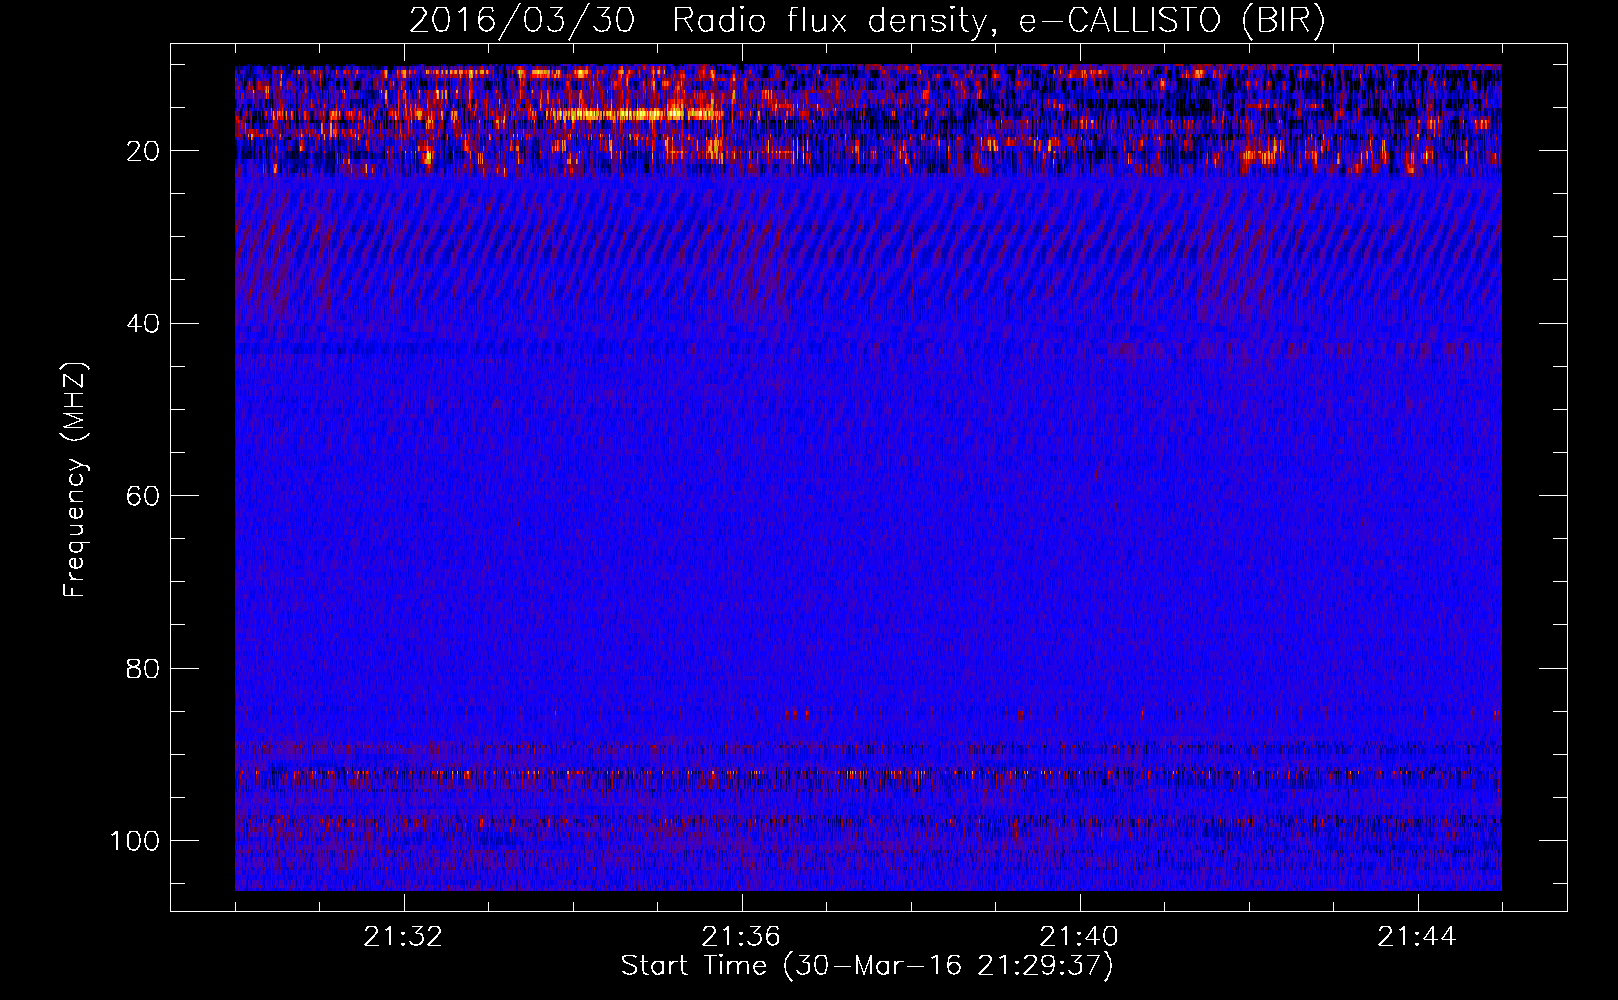The width and height of the screenshot is (1618, 1000).
Task: Click the "21:44" time tick label
Action: click(1417, 937)
